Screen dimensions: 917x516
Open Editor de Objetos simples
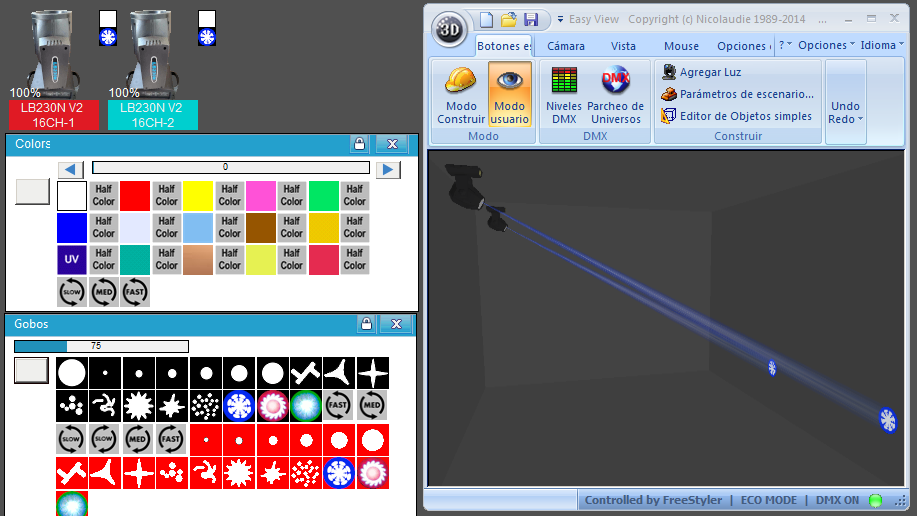click(737, 116)
